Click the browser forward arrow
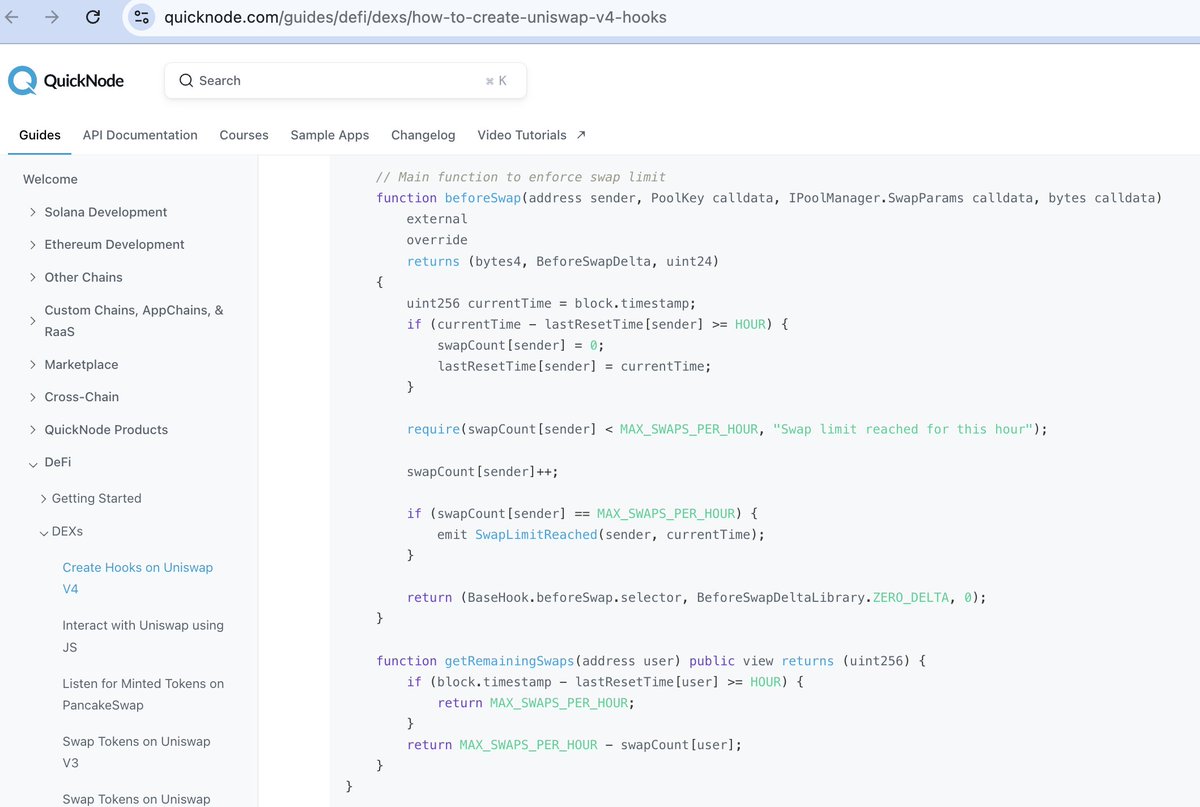This screenshot has width=1200, height=807. [x=52, y=17]
